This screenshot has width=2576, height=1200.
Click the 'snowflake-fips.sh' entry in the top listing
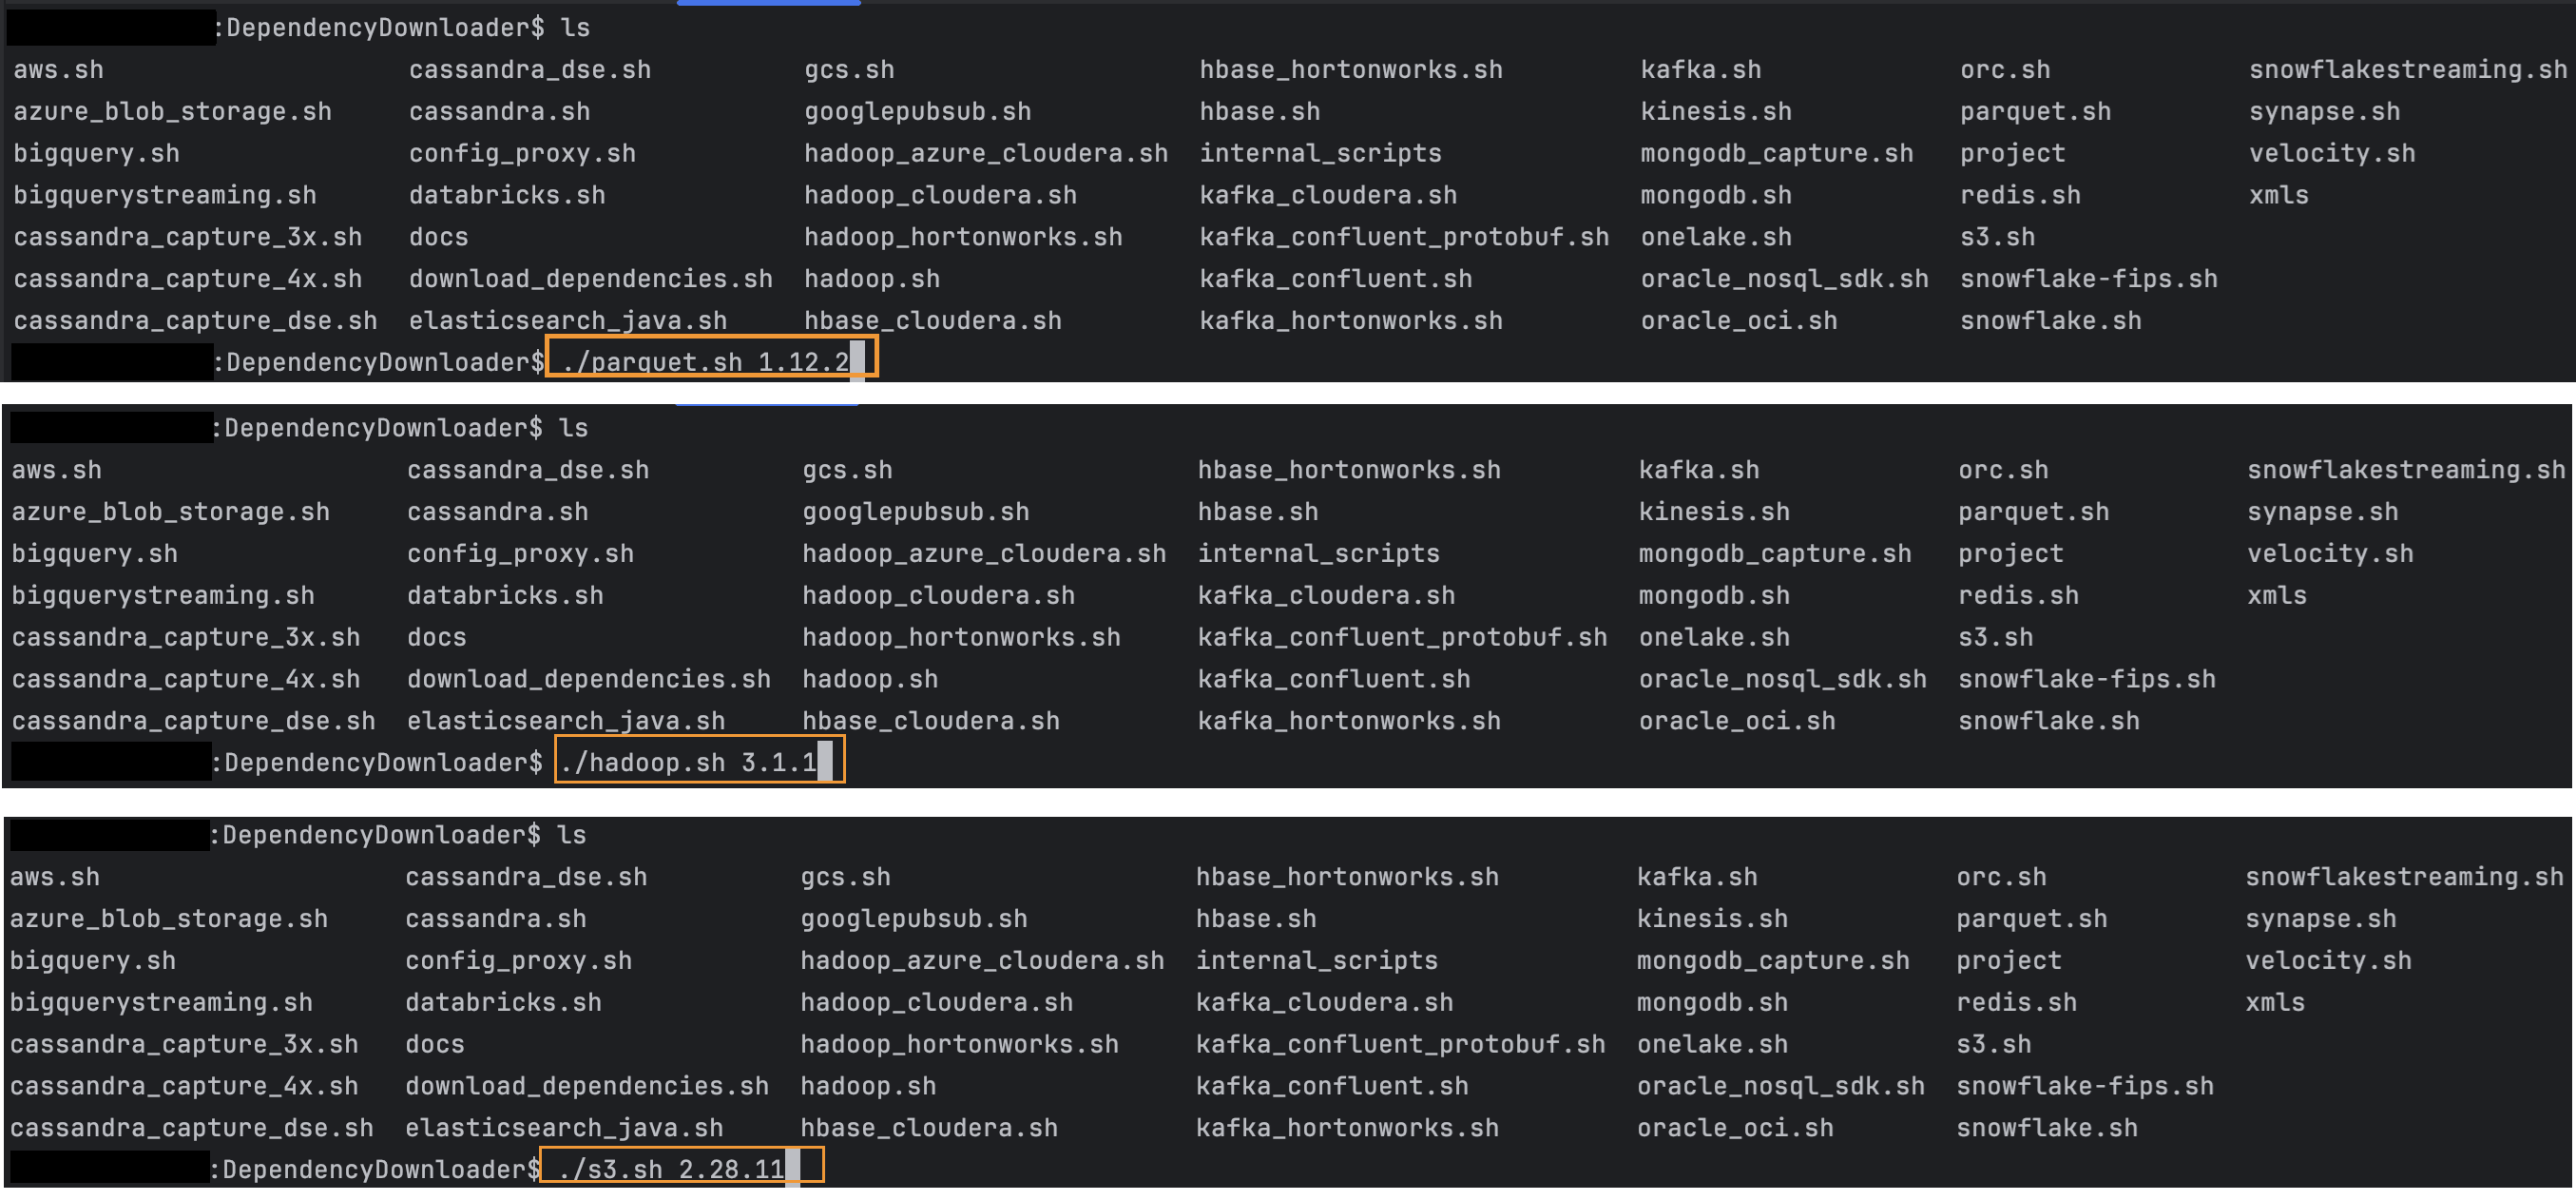tap(2089, 278)
